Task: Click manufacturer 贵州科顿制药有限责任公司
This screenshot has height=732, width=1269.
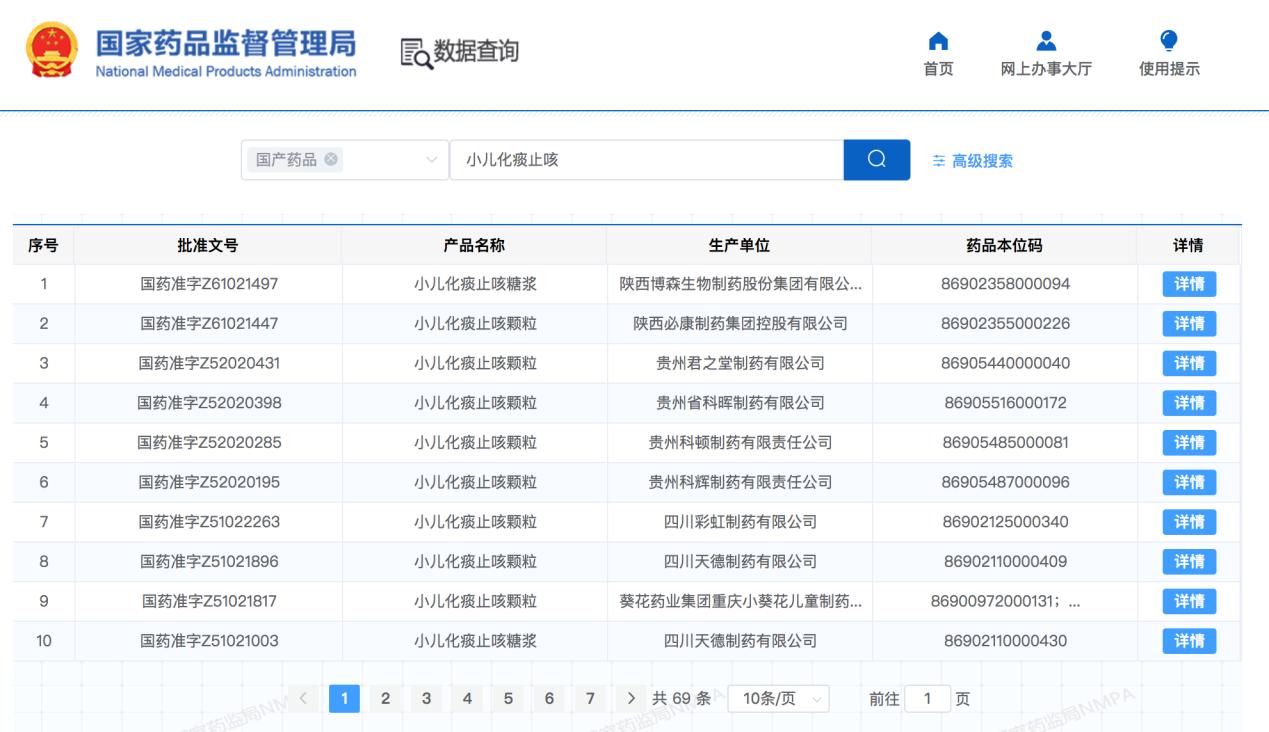Action: pyautogui.click(x=740, y=443)
